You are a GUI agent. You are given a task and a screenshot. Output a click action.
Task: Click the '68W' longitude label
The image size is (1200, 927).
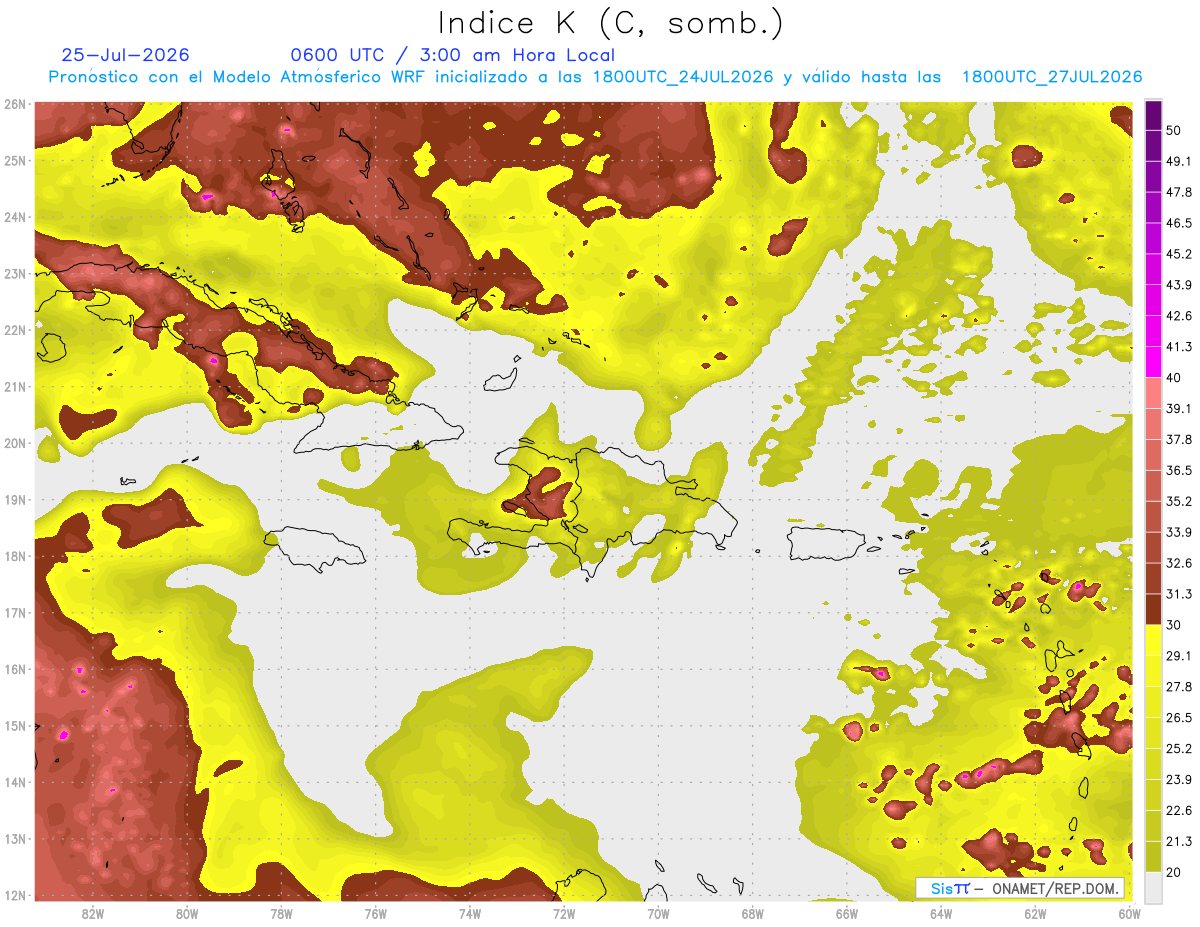(752, 914)
